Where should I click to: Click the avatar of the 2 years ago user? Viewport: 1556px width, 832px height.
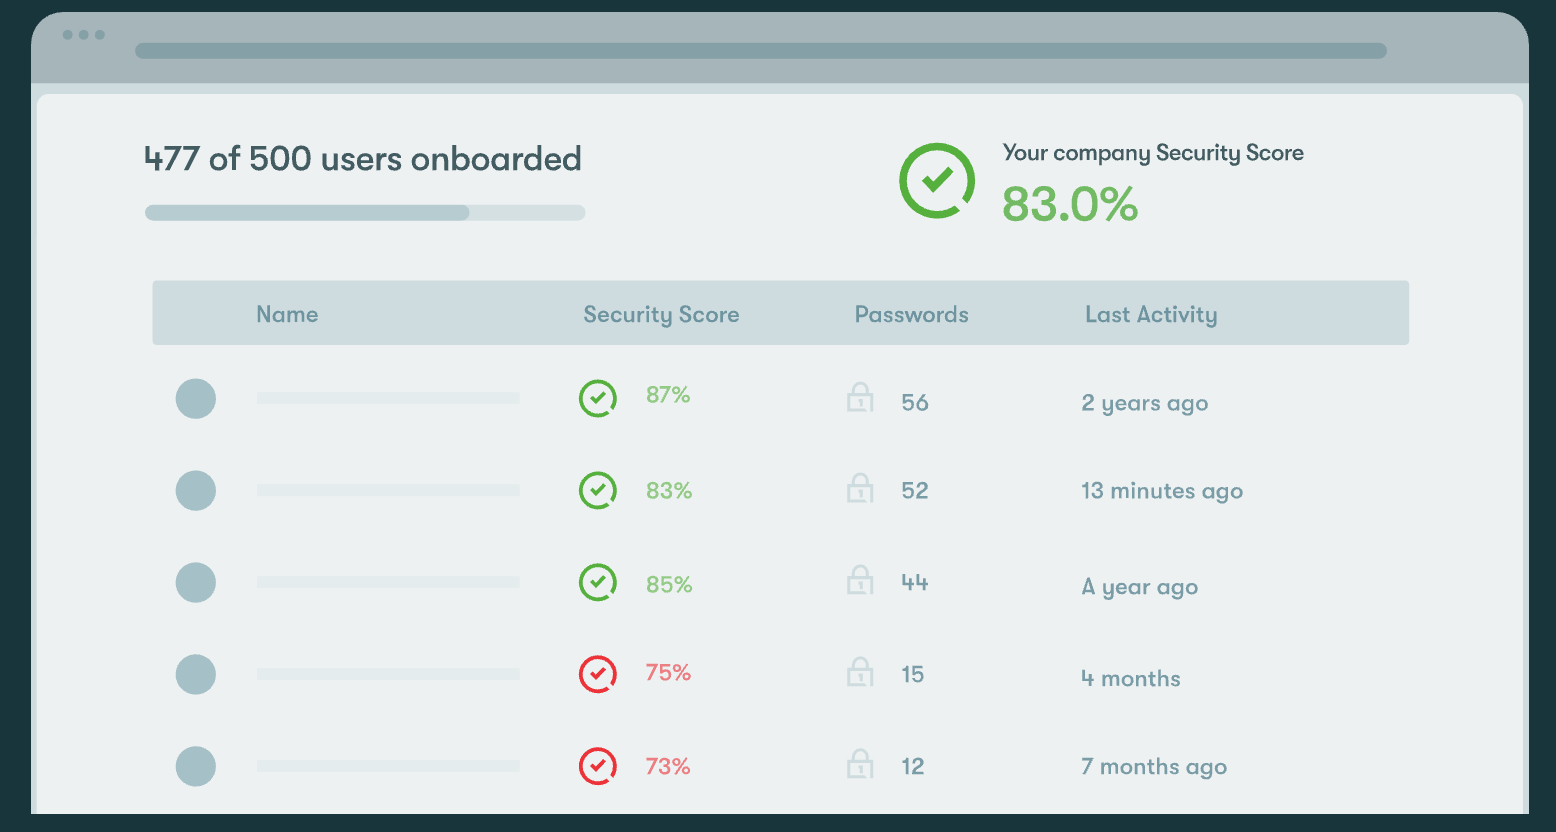pos(196,398)
